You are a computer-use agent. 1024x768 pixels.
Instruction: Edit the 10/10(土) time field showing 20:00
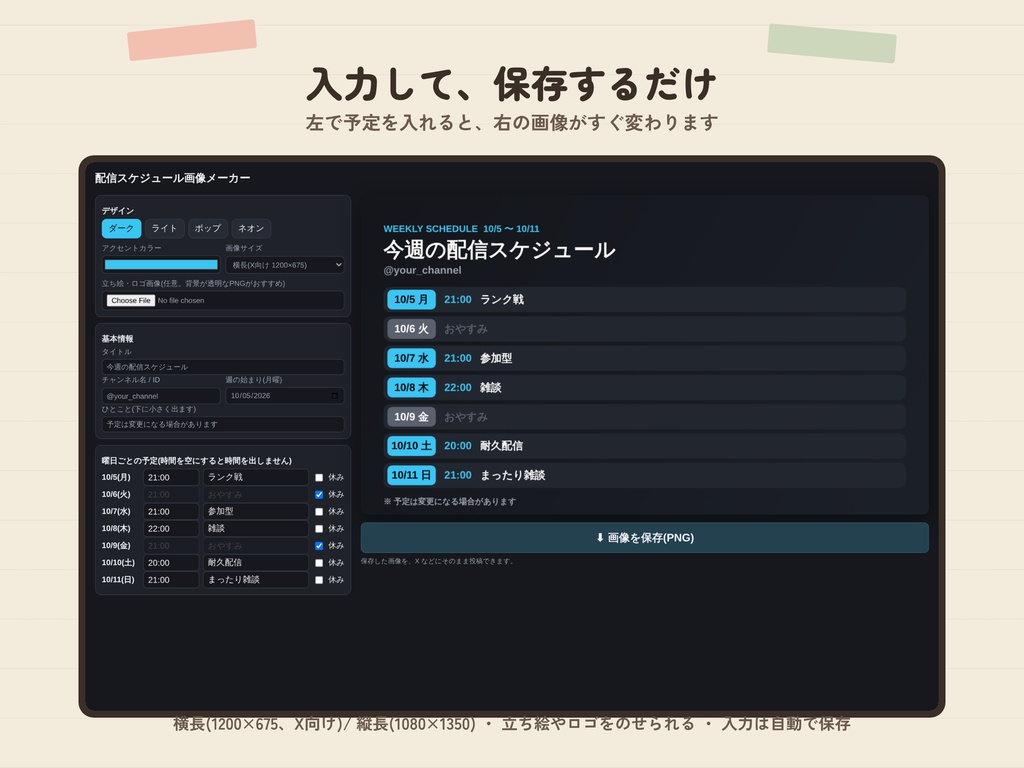171,562
